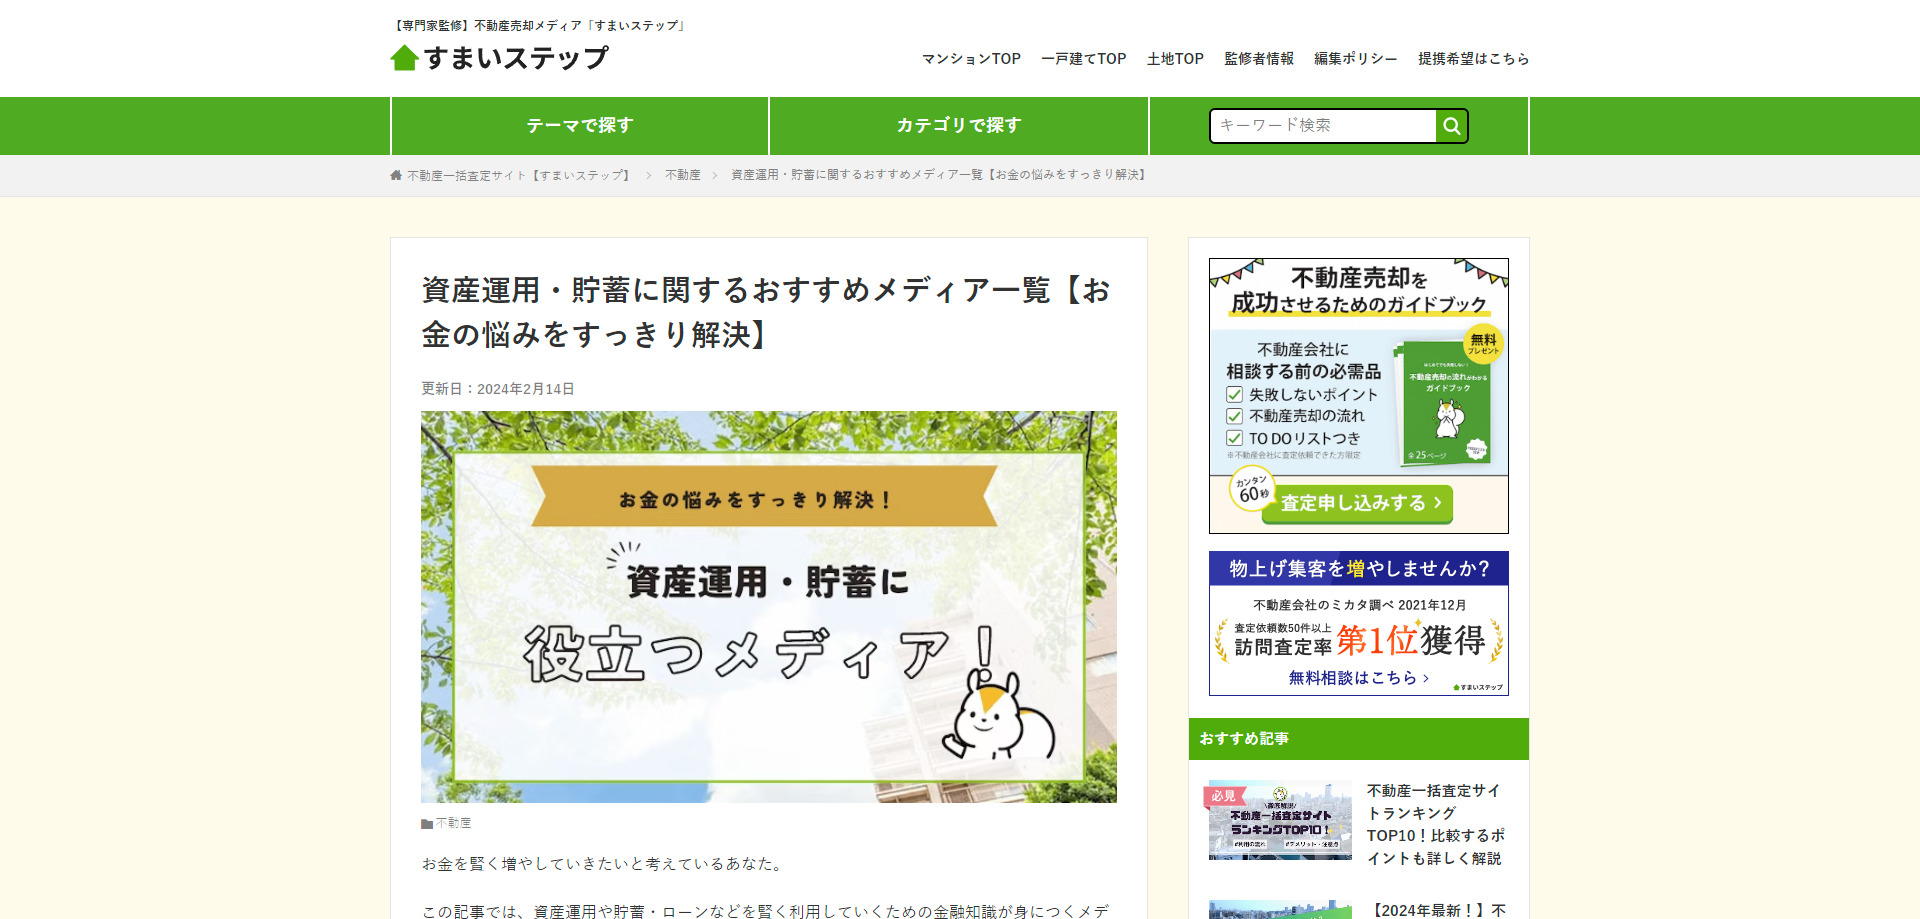Image resolution: width=1920 pixels, height=919 pixels.
Task: Click the search magnifier button
Action: coord(1451,126)
